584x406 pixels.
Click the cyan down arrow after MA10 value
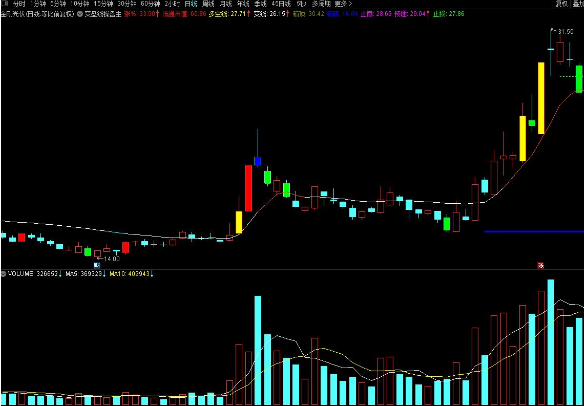(x=152, y=275)
